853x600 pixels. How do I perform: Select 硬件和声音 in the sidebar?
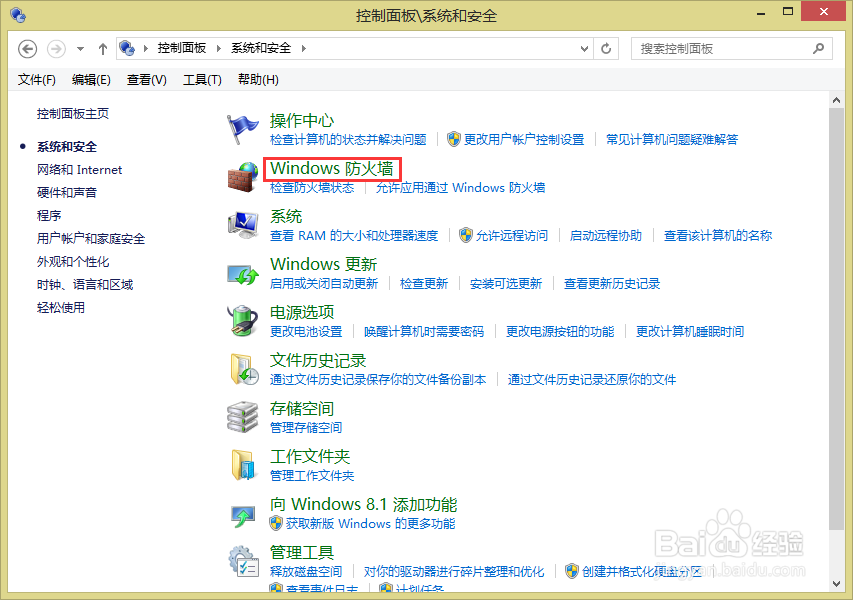(x=67, y=193)
